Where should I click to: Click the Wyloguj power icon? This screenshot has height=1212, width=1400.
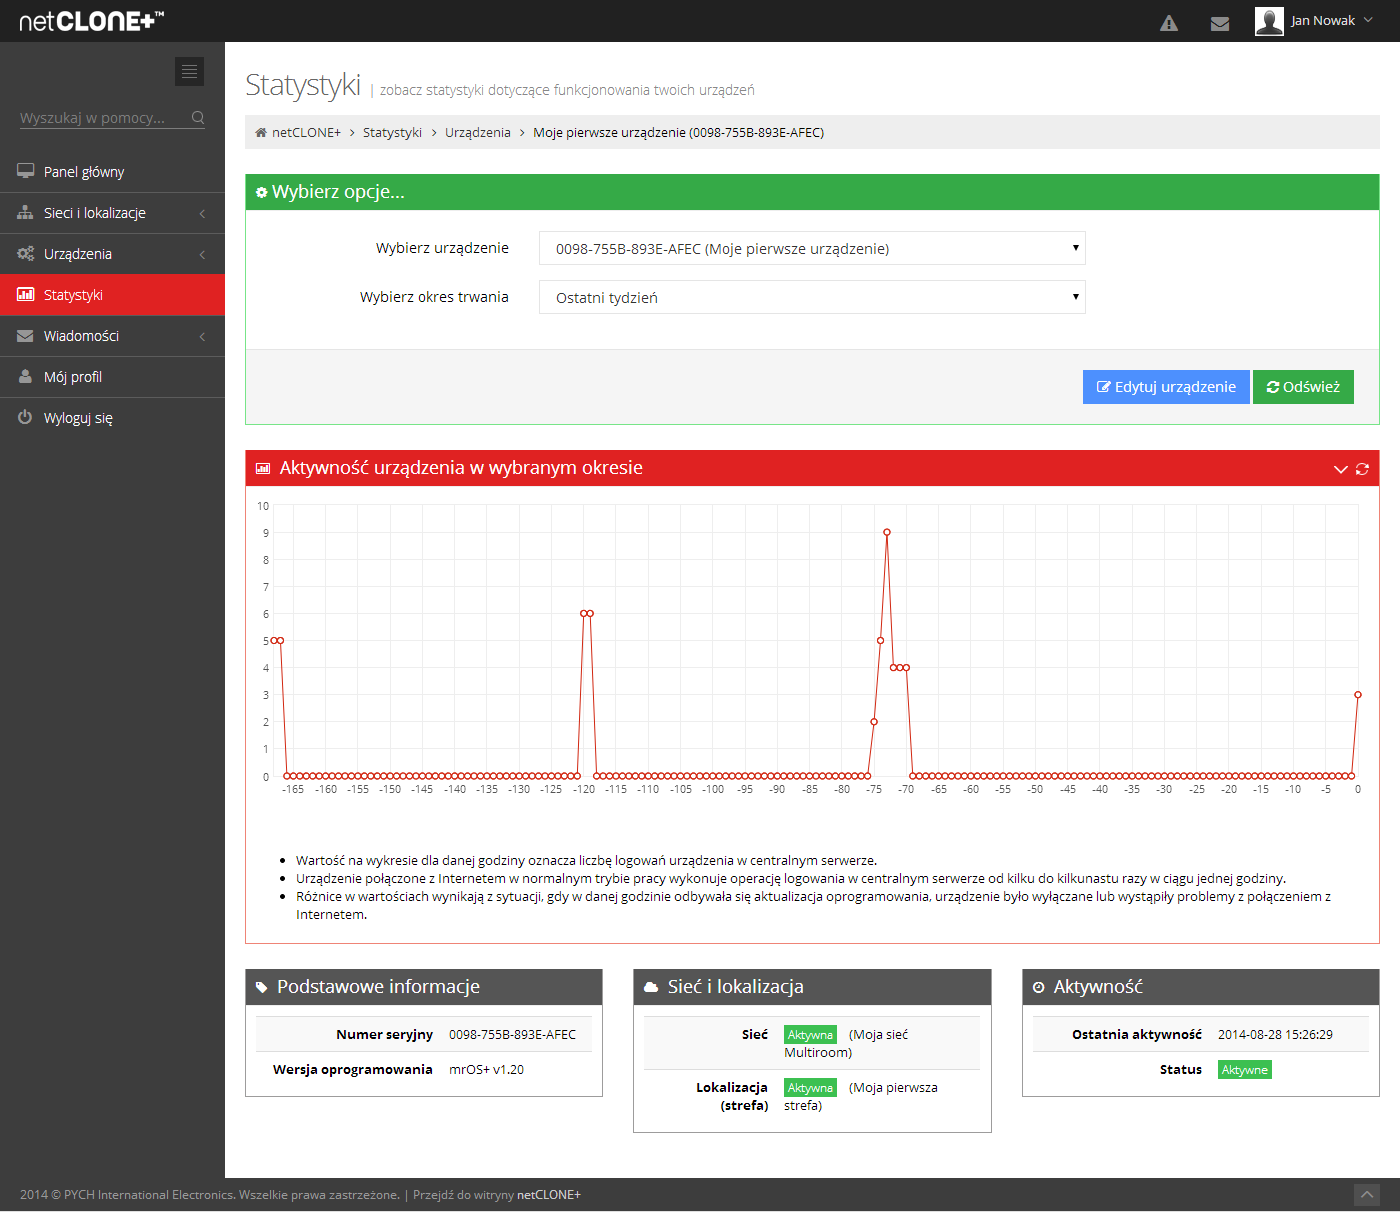pos(25,417)
